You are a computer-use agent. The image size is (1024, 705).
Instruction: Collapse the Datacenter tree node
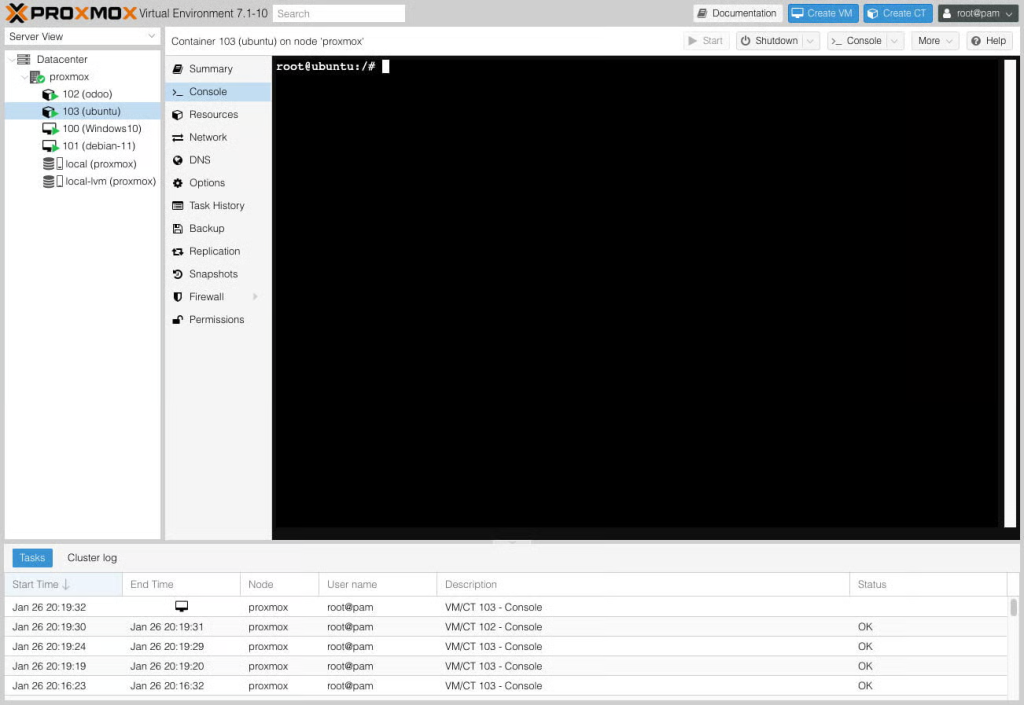pyautogui.click(x=11, y=59)
